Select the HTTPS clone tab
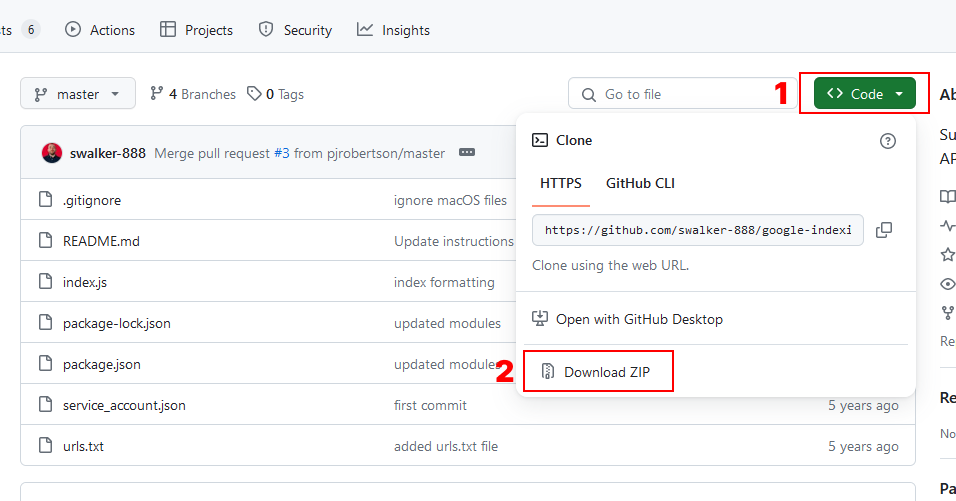The width and height of the screenshot is (956, 501). [x=560, y=183]
